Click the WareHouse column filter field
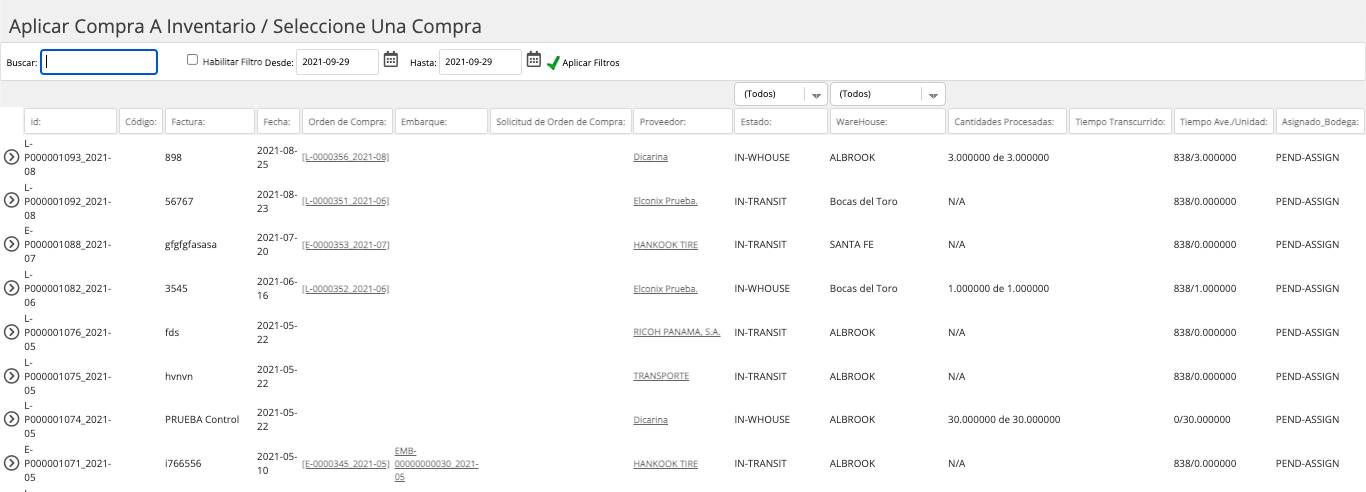The image size is (1366, 492). 888,121
